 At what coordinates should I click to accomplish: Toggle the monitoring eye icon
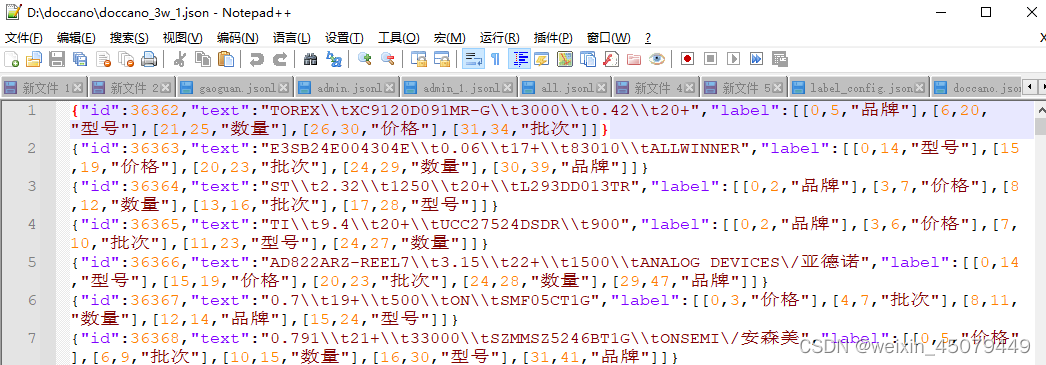click(657, 59)
